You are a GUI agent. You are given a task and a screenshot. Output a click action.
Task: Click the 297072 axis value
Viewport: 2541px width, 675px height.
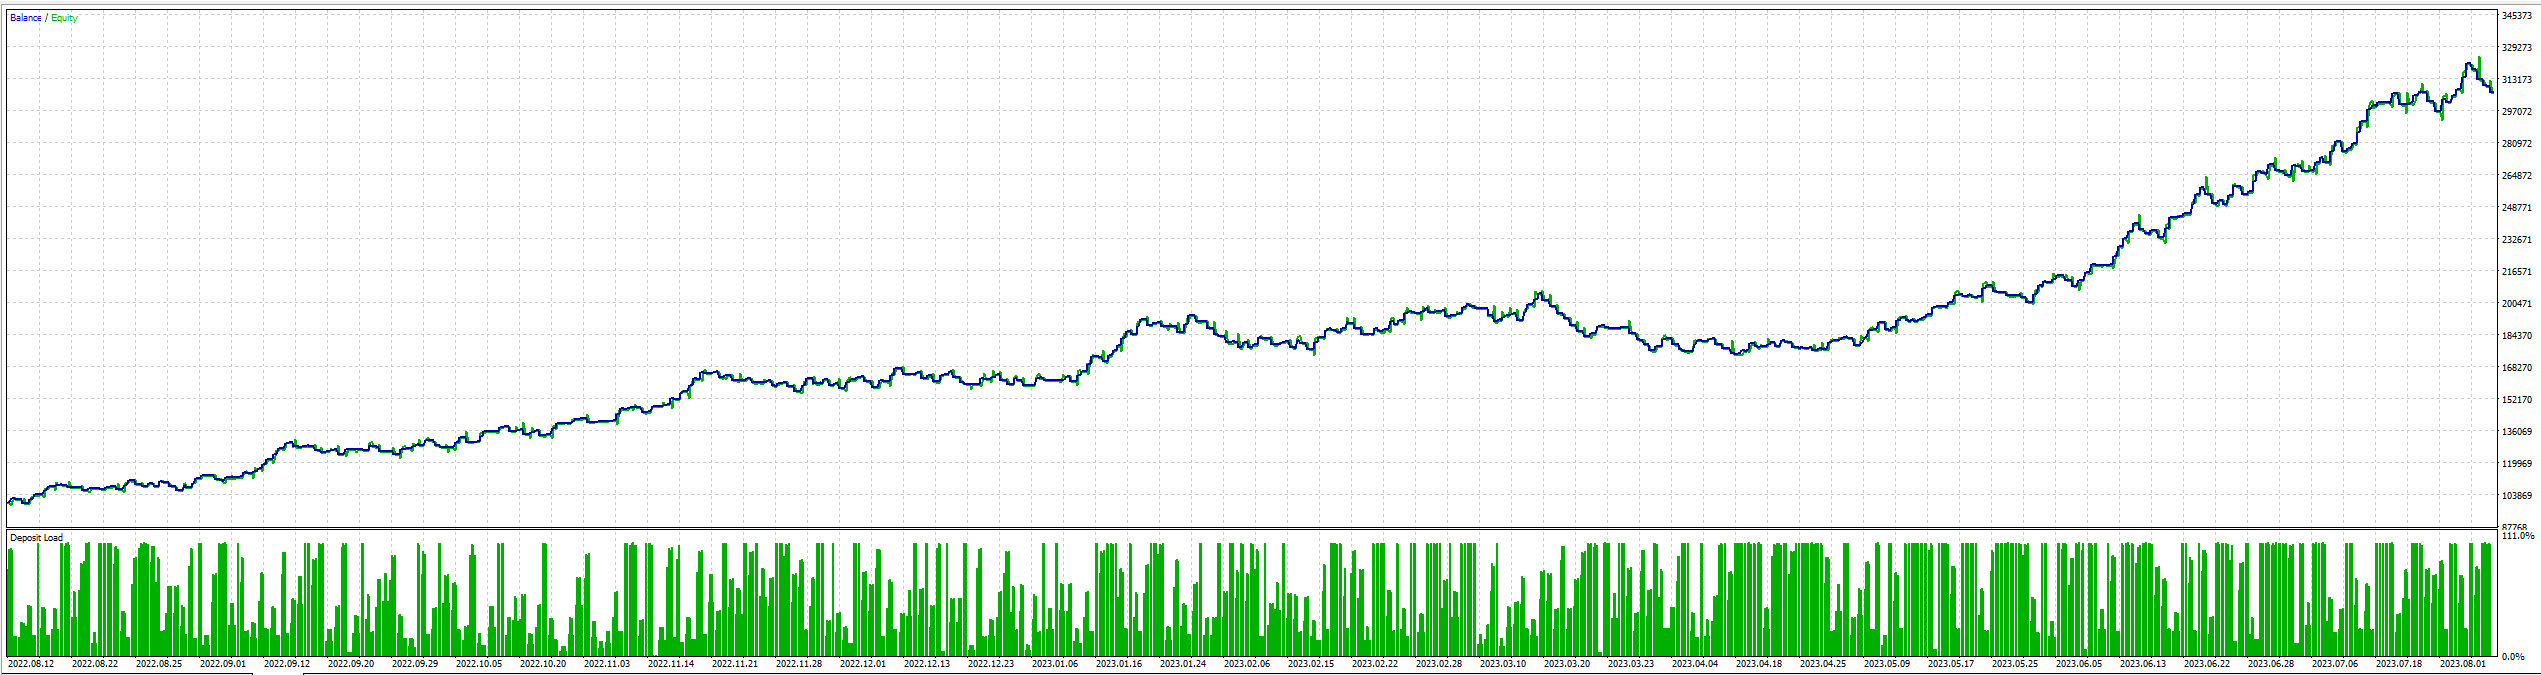point(2517,112)
